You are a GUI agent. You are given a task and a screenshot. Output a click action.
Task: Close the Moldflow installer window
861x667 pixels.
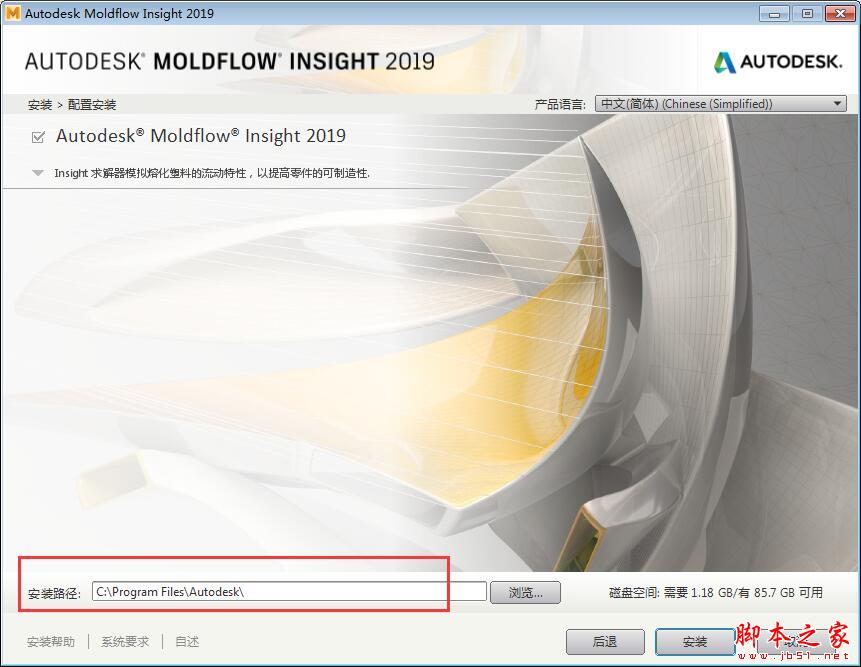[x=840, y=14]
